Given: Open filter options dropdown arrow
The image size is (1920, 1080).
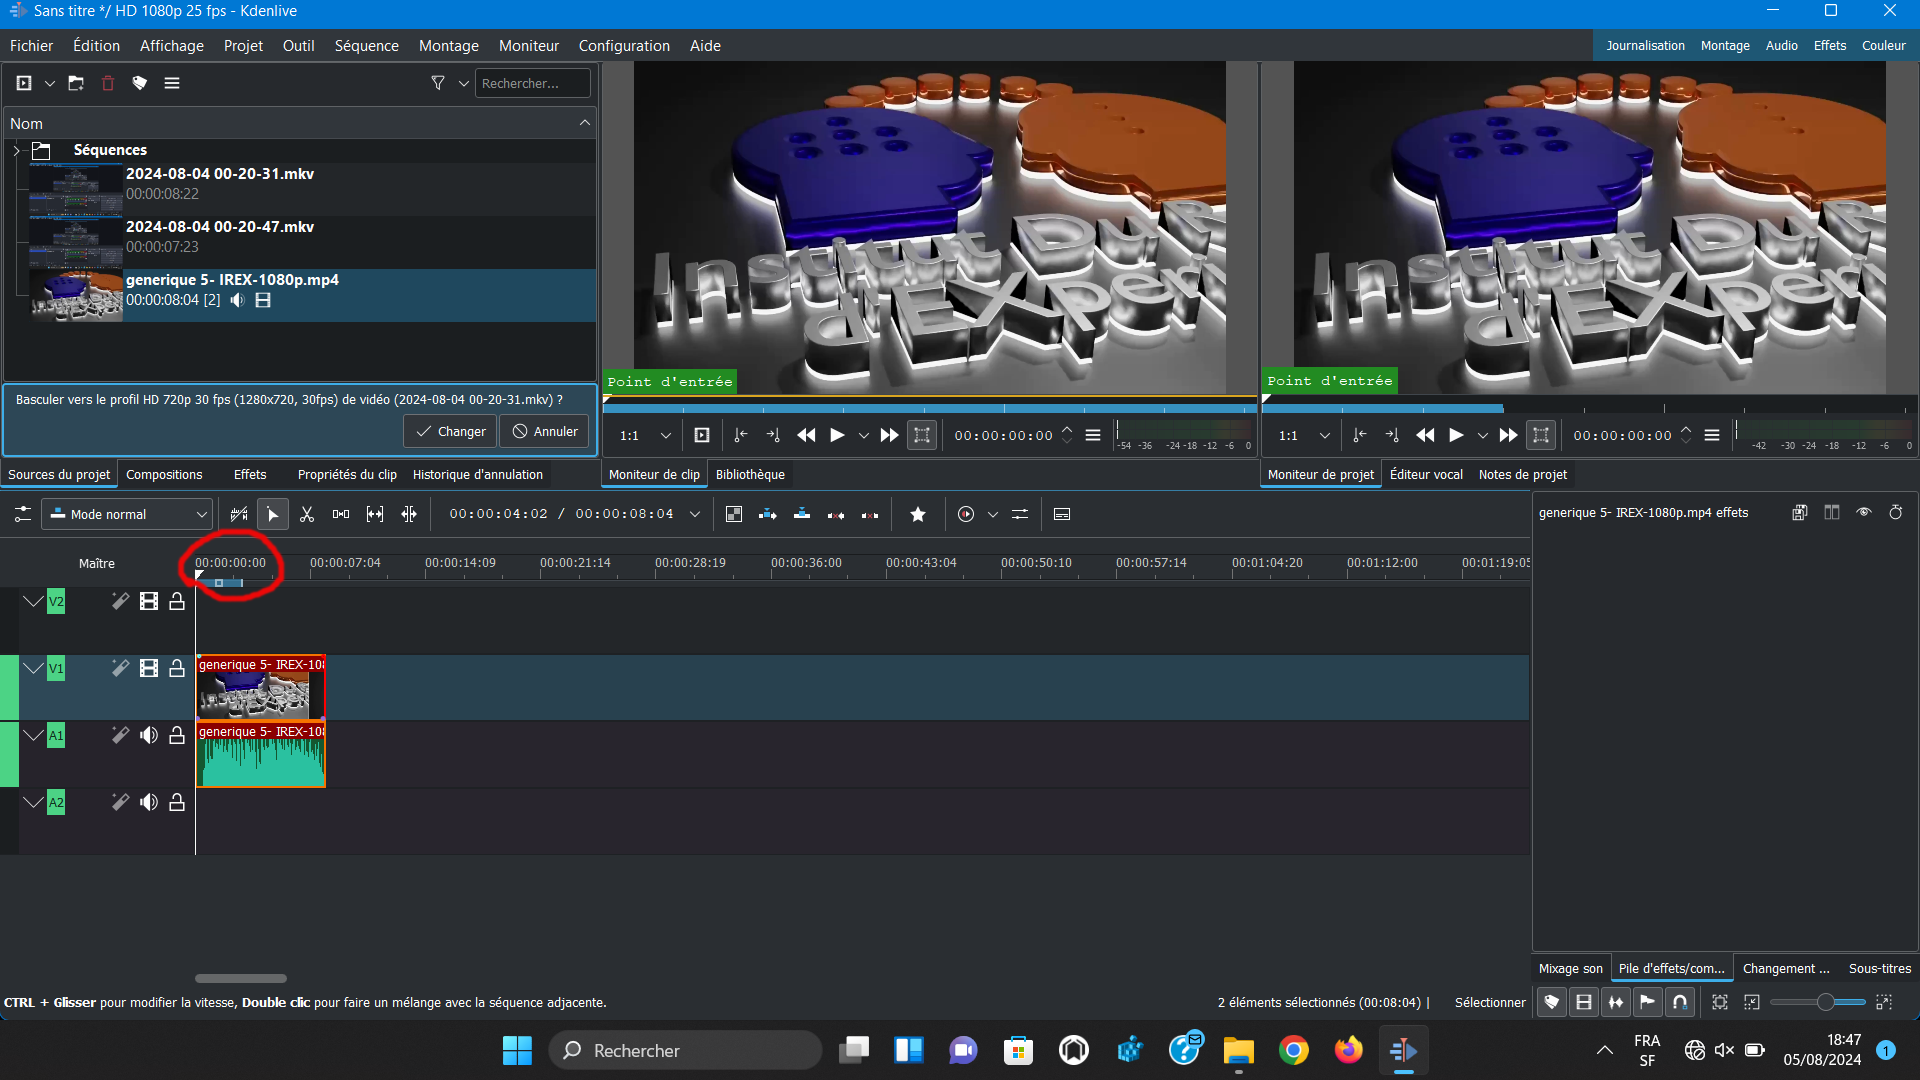Looking at the screenshot, I should point(464,83).
